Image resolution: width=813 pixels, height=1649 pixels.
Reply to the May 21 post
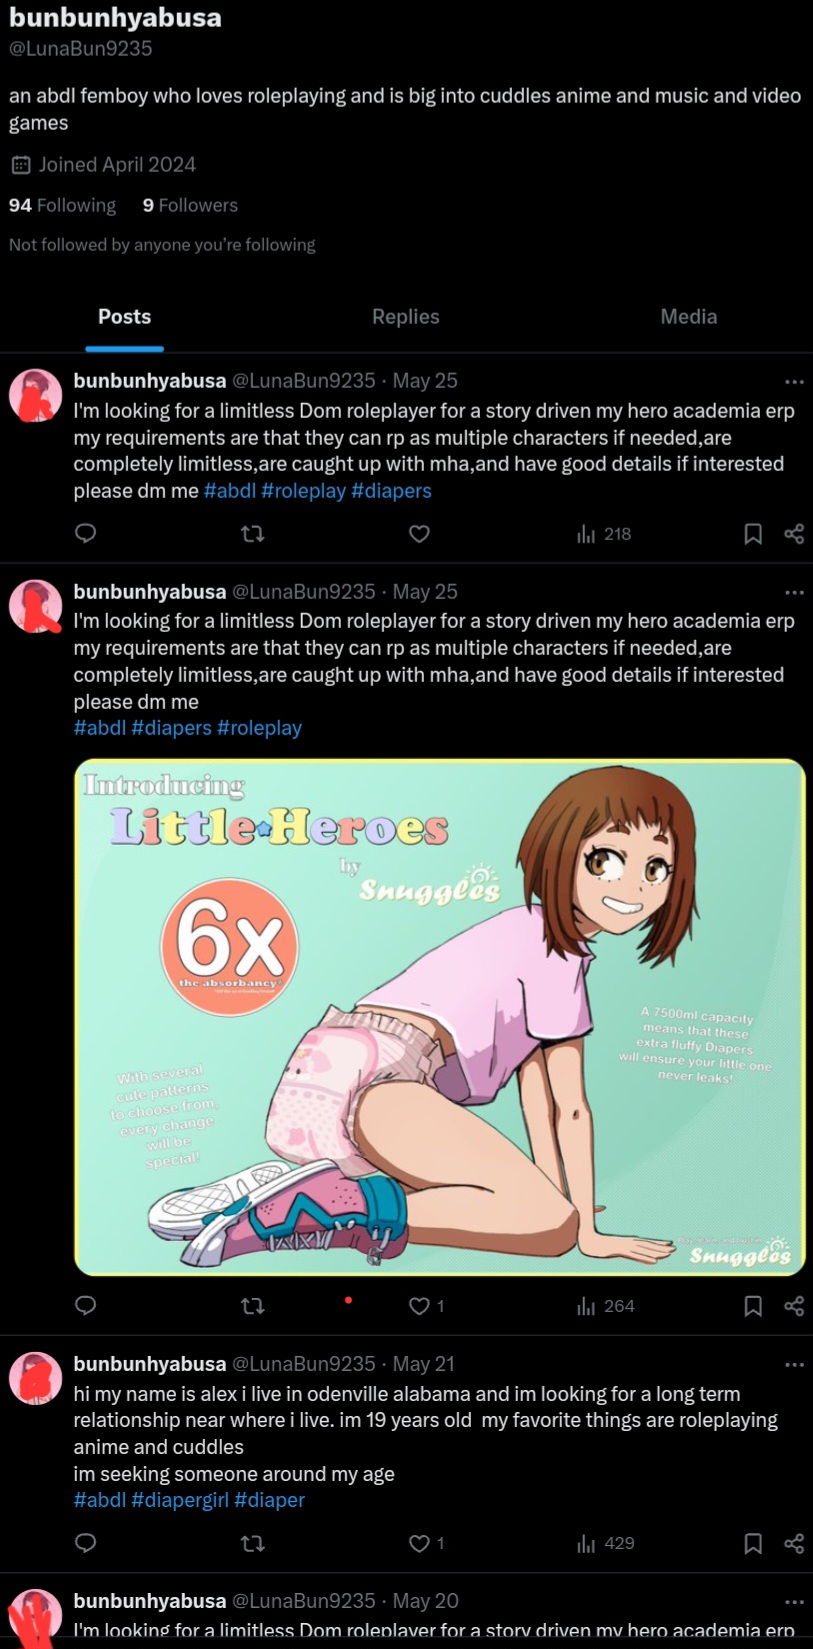point(86,1543)
